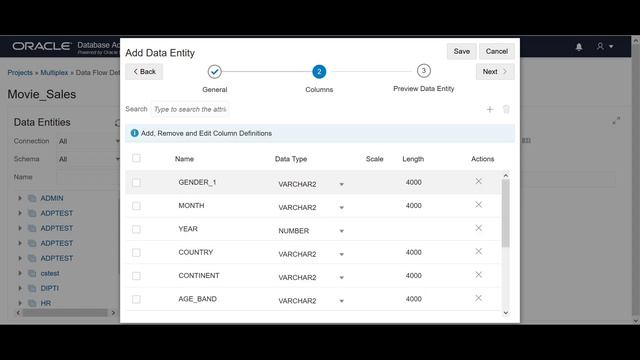Remove the COUNTRY column with X
640x360 pixels.
point(478,251)
